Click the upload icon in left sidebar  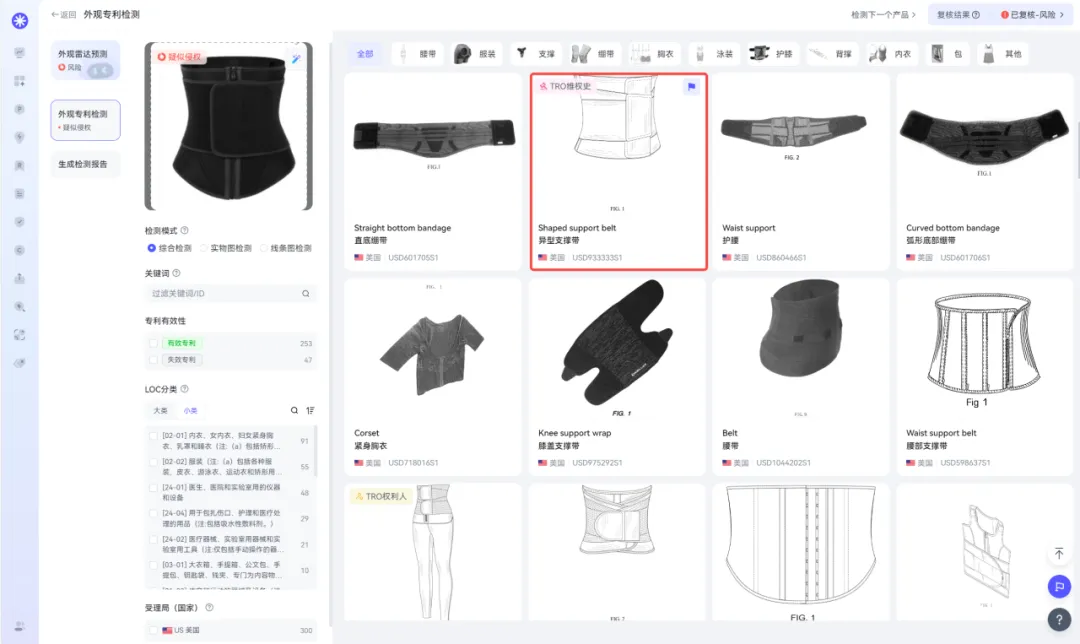(x=19, y=278)
